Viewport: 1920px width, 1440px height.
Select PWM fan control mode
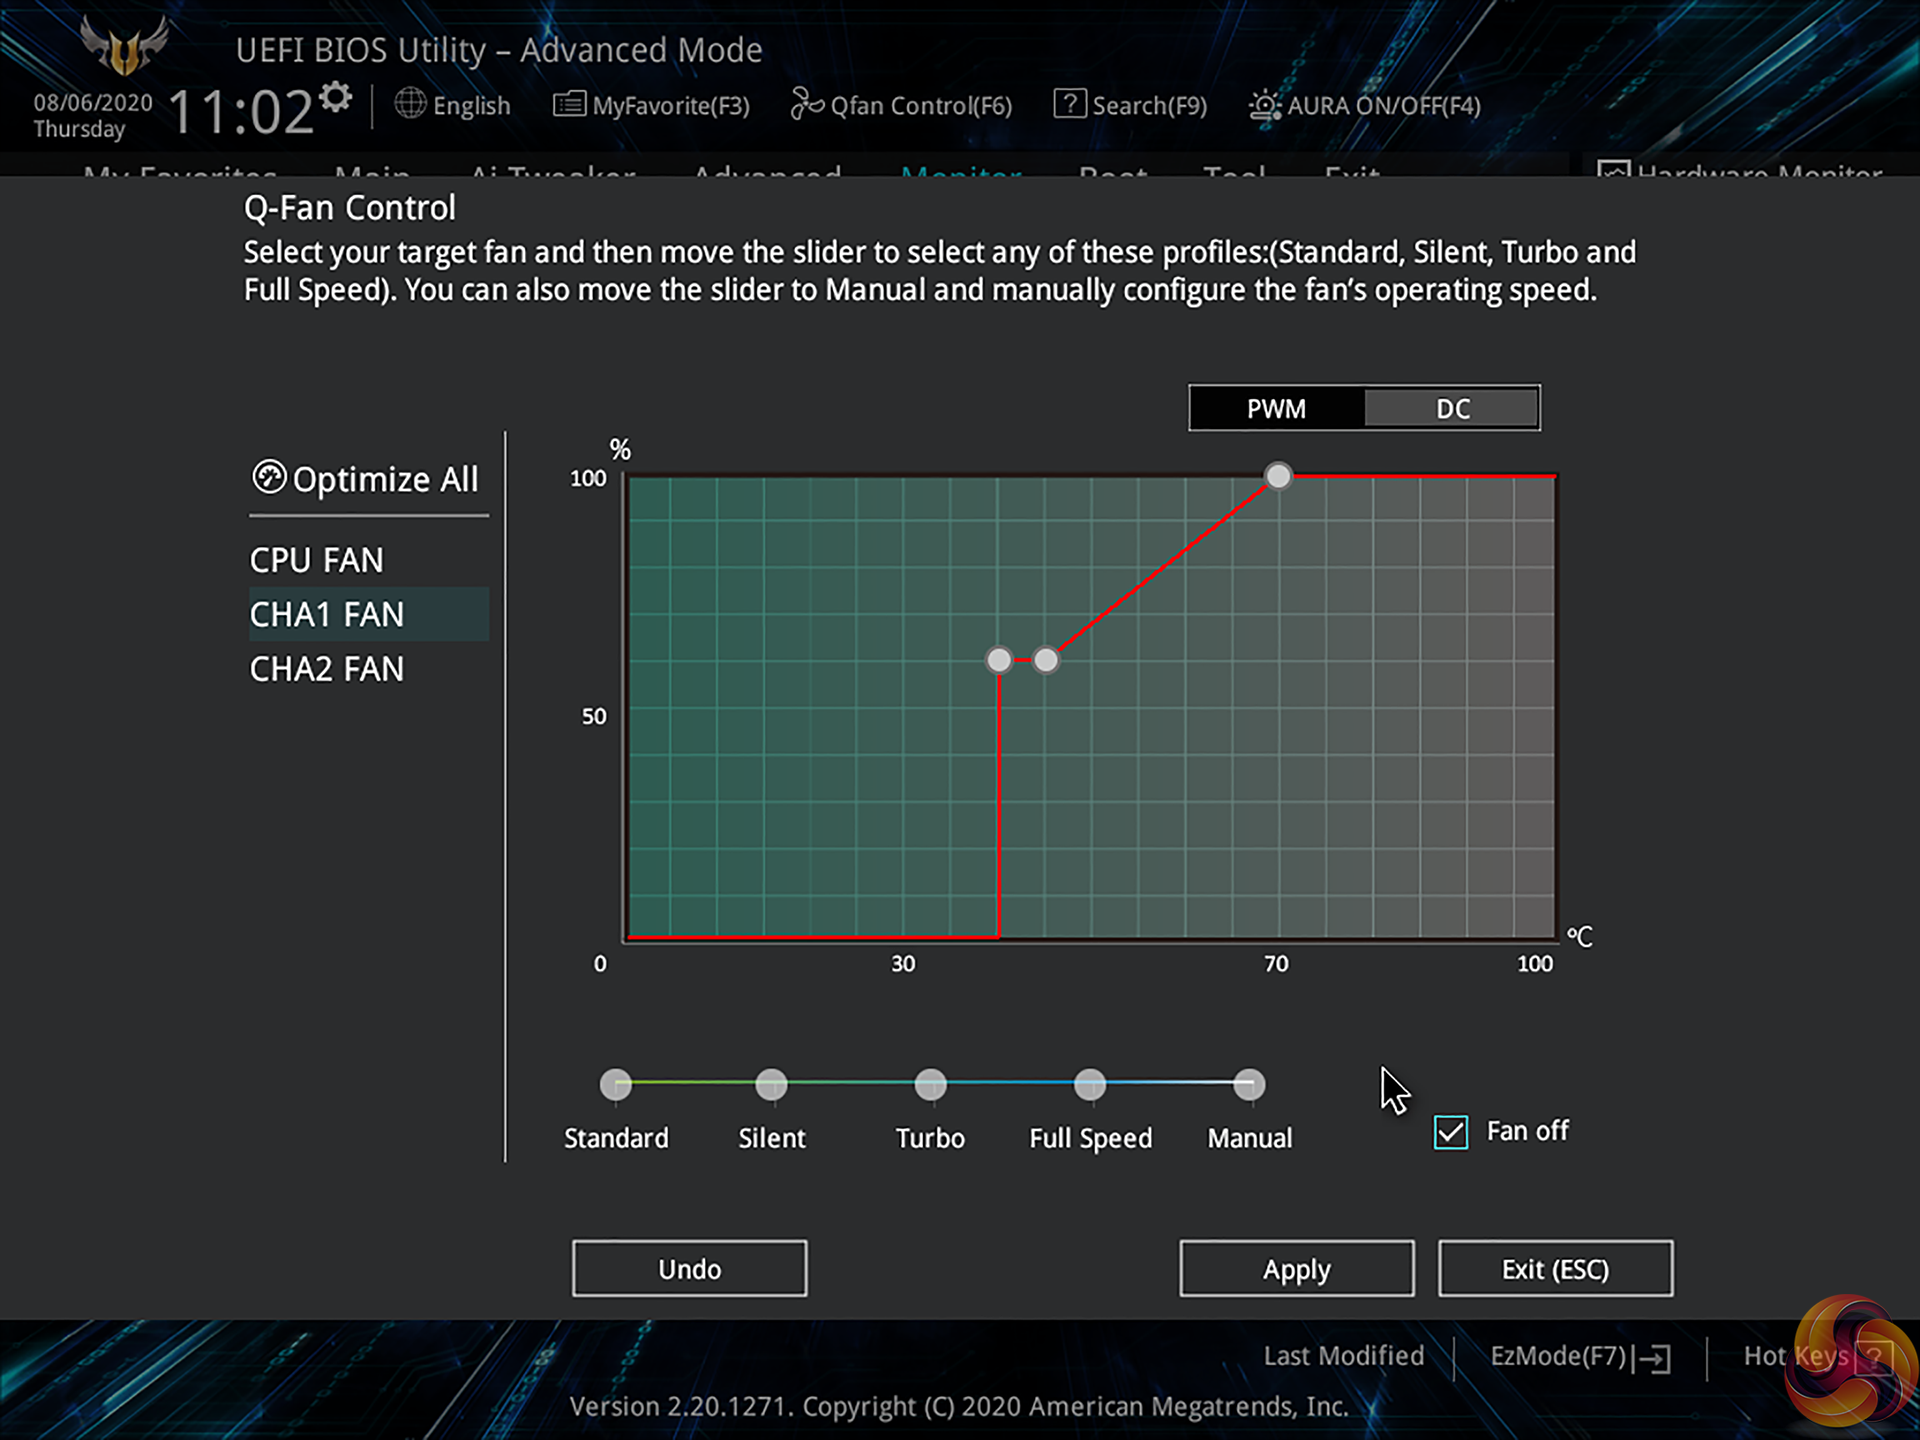pyautogui.click(x=1276, y=408)
